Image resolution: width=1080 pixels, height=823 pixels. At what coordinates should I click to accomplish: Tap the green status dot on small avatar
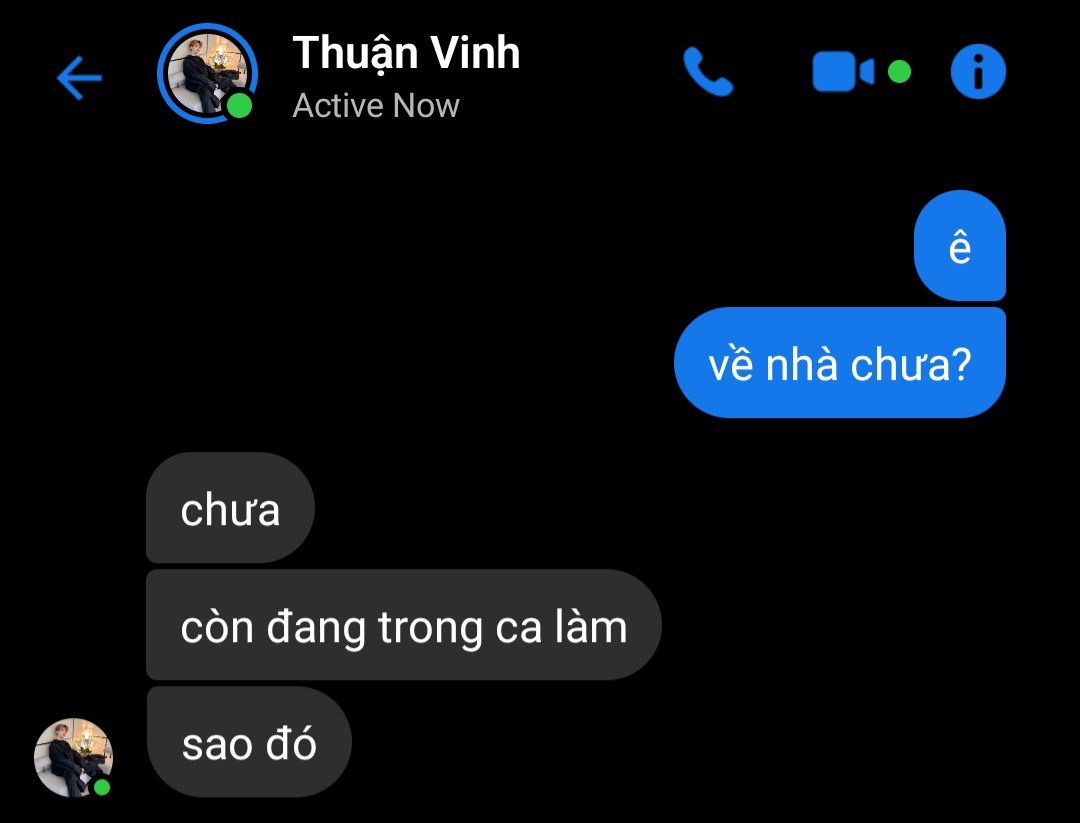tap(102, 786)
